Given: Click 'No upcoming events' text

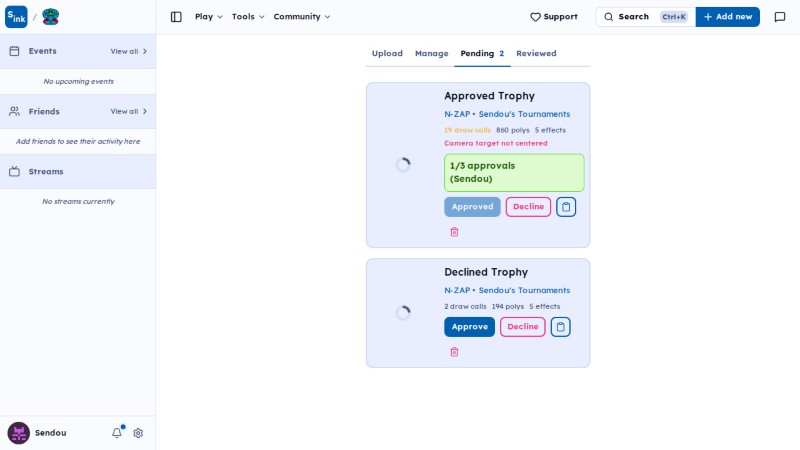Looking at the screenshot, I should pyautogui.click(x=79, y=82).
